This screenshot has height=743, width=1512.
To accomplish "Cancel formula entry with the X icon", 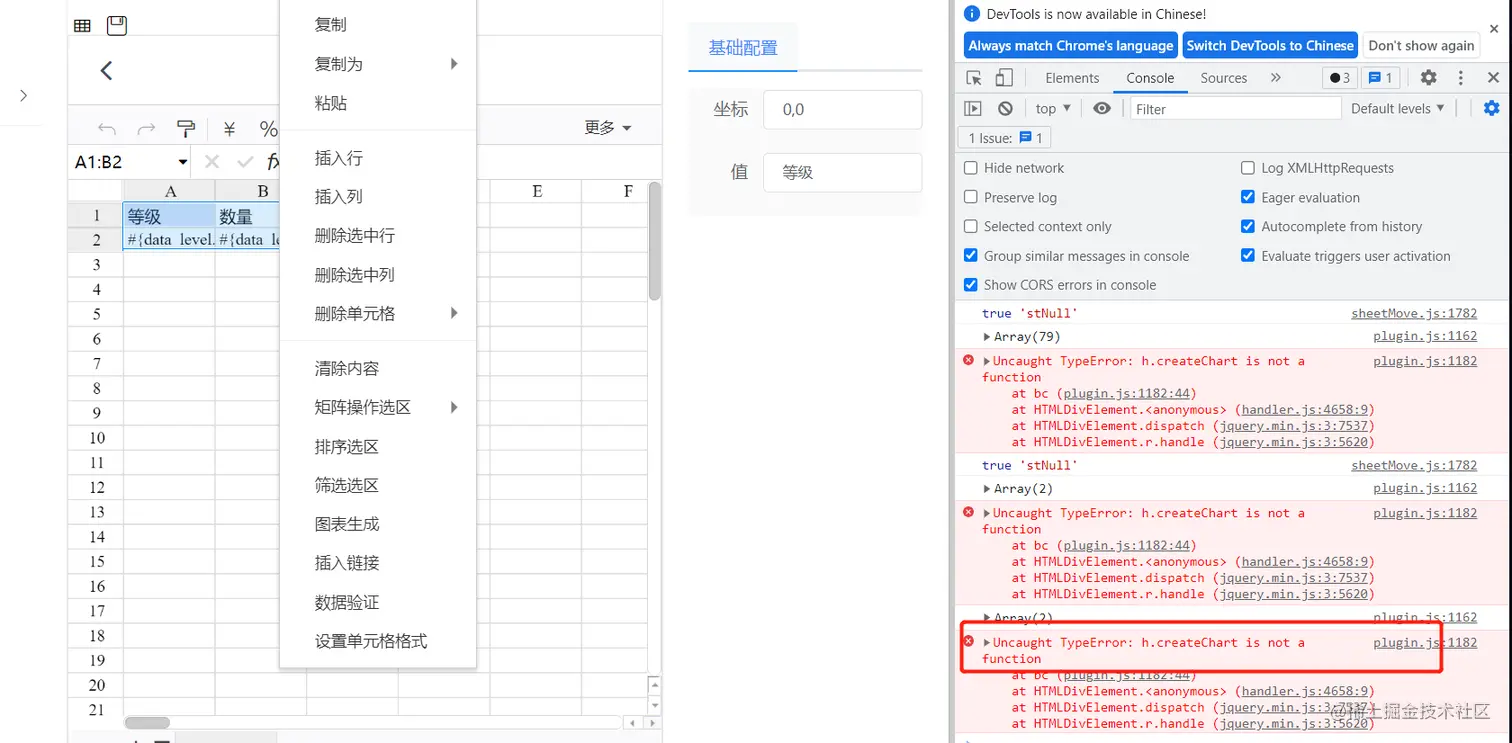I will tap(211, 161).
